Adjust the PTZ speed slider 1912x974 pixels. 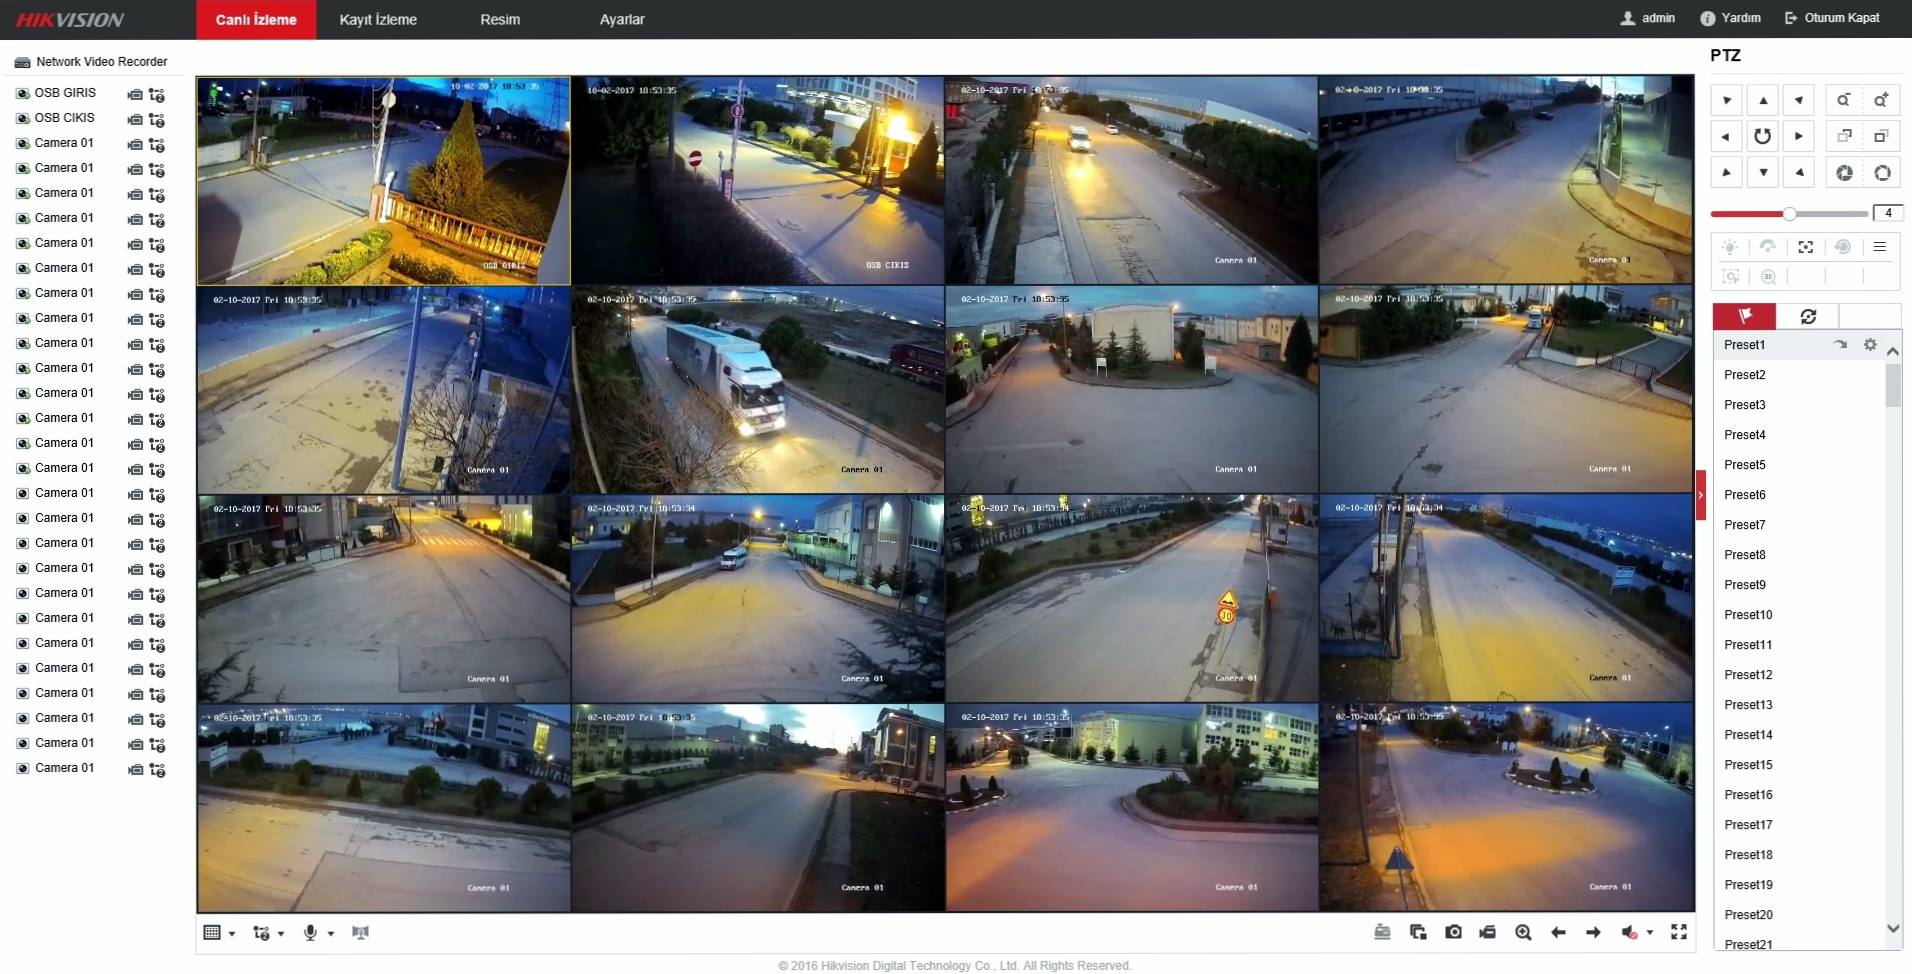[x=1789, y=214]
